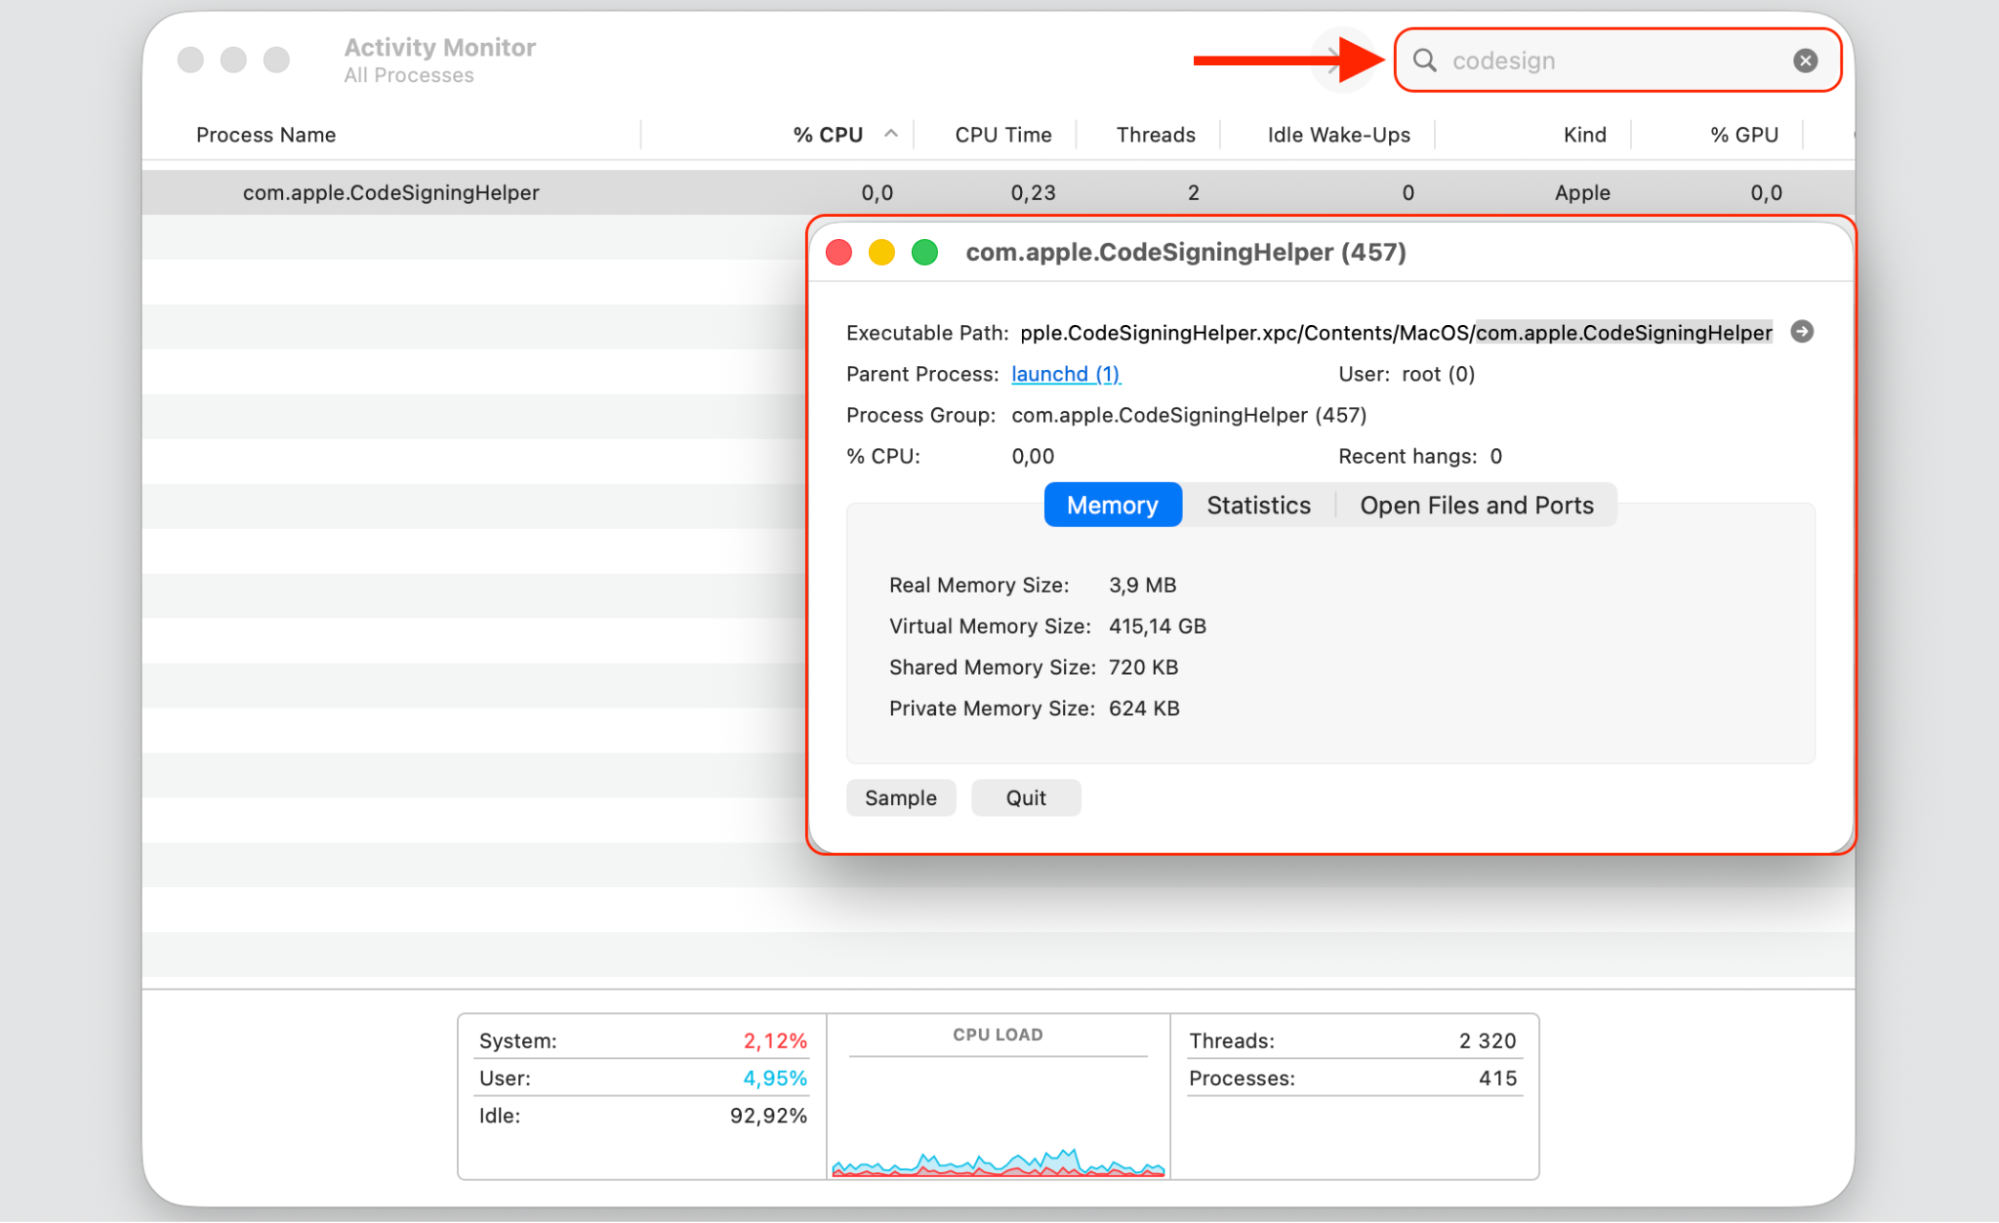Select the com.apple.CodeSigningHelper process row
The image size is (1999, 1223).
point(998,193)
